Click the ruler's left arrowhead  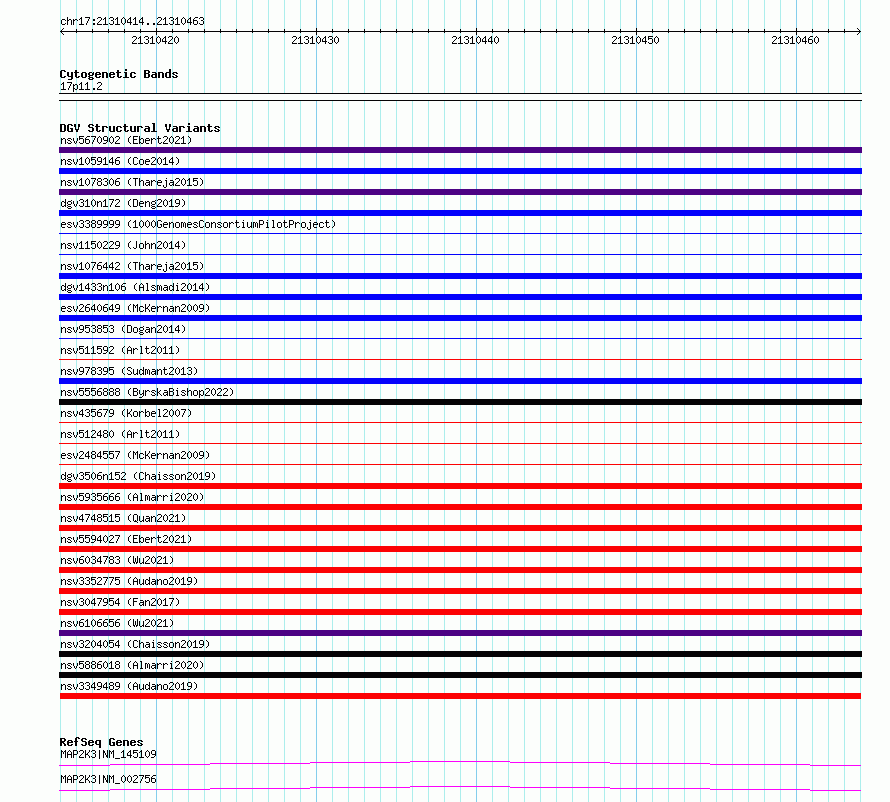tap(62, 32)
